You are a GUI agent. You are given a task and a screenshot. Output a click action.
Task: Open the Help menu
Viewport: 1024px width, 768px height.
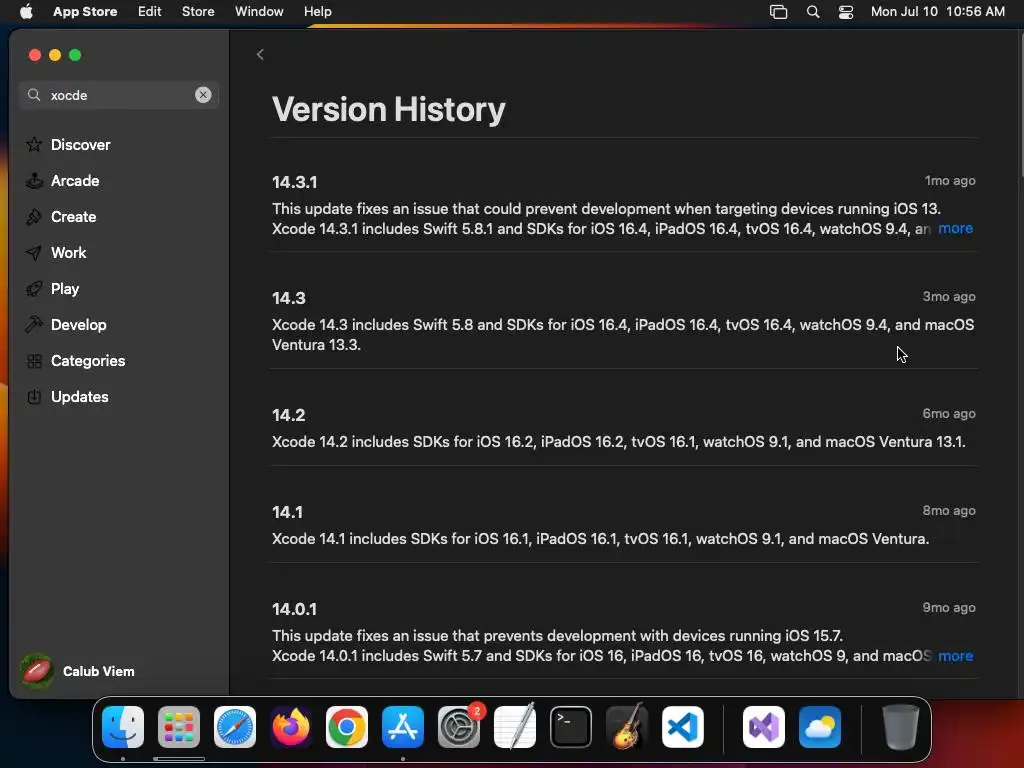[317, 12]
